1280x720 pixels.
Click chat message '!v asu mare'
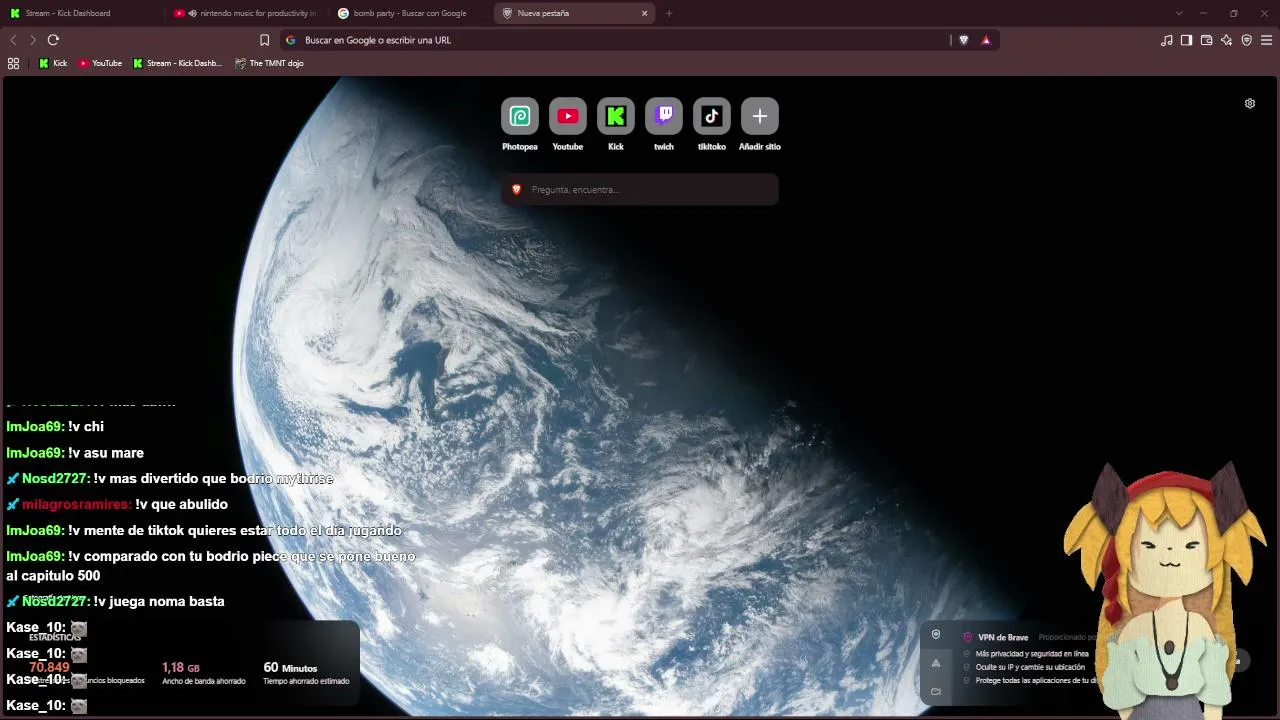106,453
